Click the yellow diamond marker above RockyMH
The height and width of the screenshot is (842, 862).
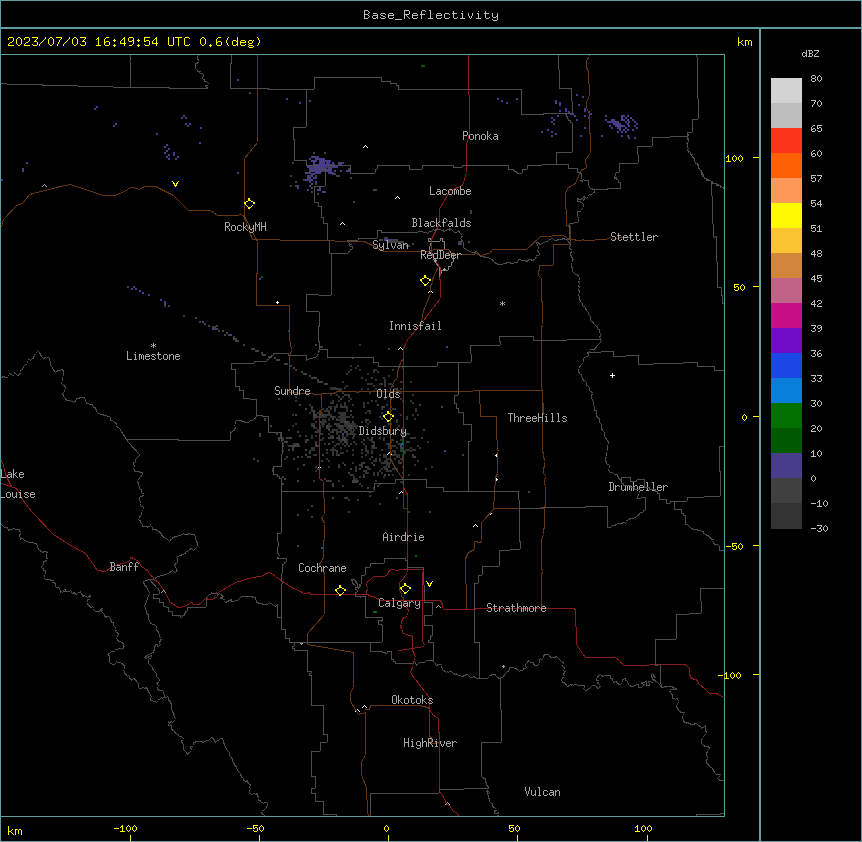pos(250,204)
